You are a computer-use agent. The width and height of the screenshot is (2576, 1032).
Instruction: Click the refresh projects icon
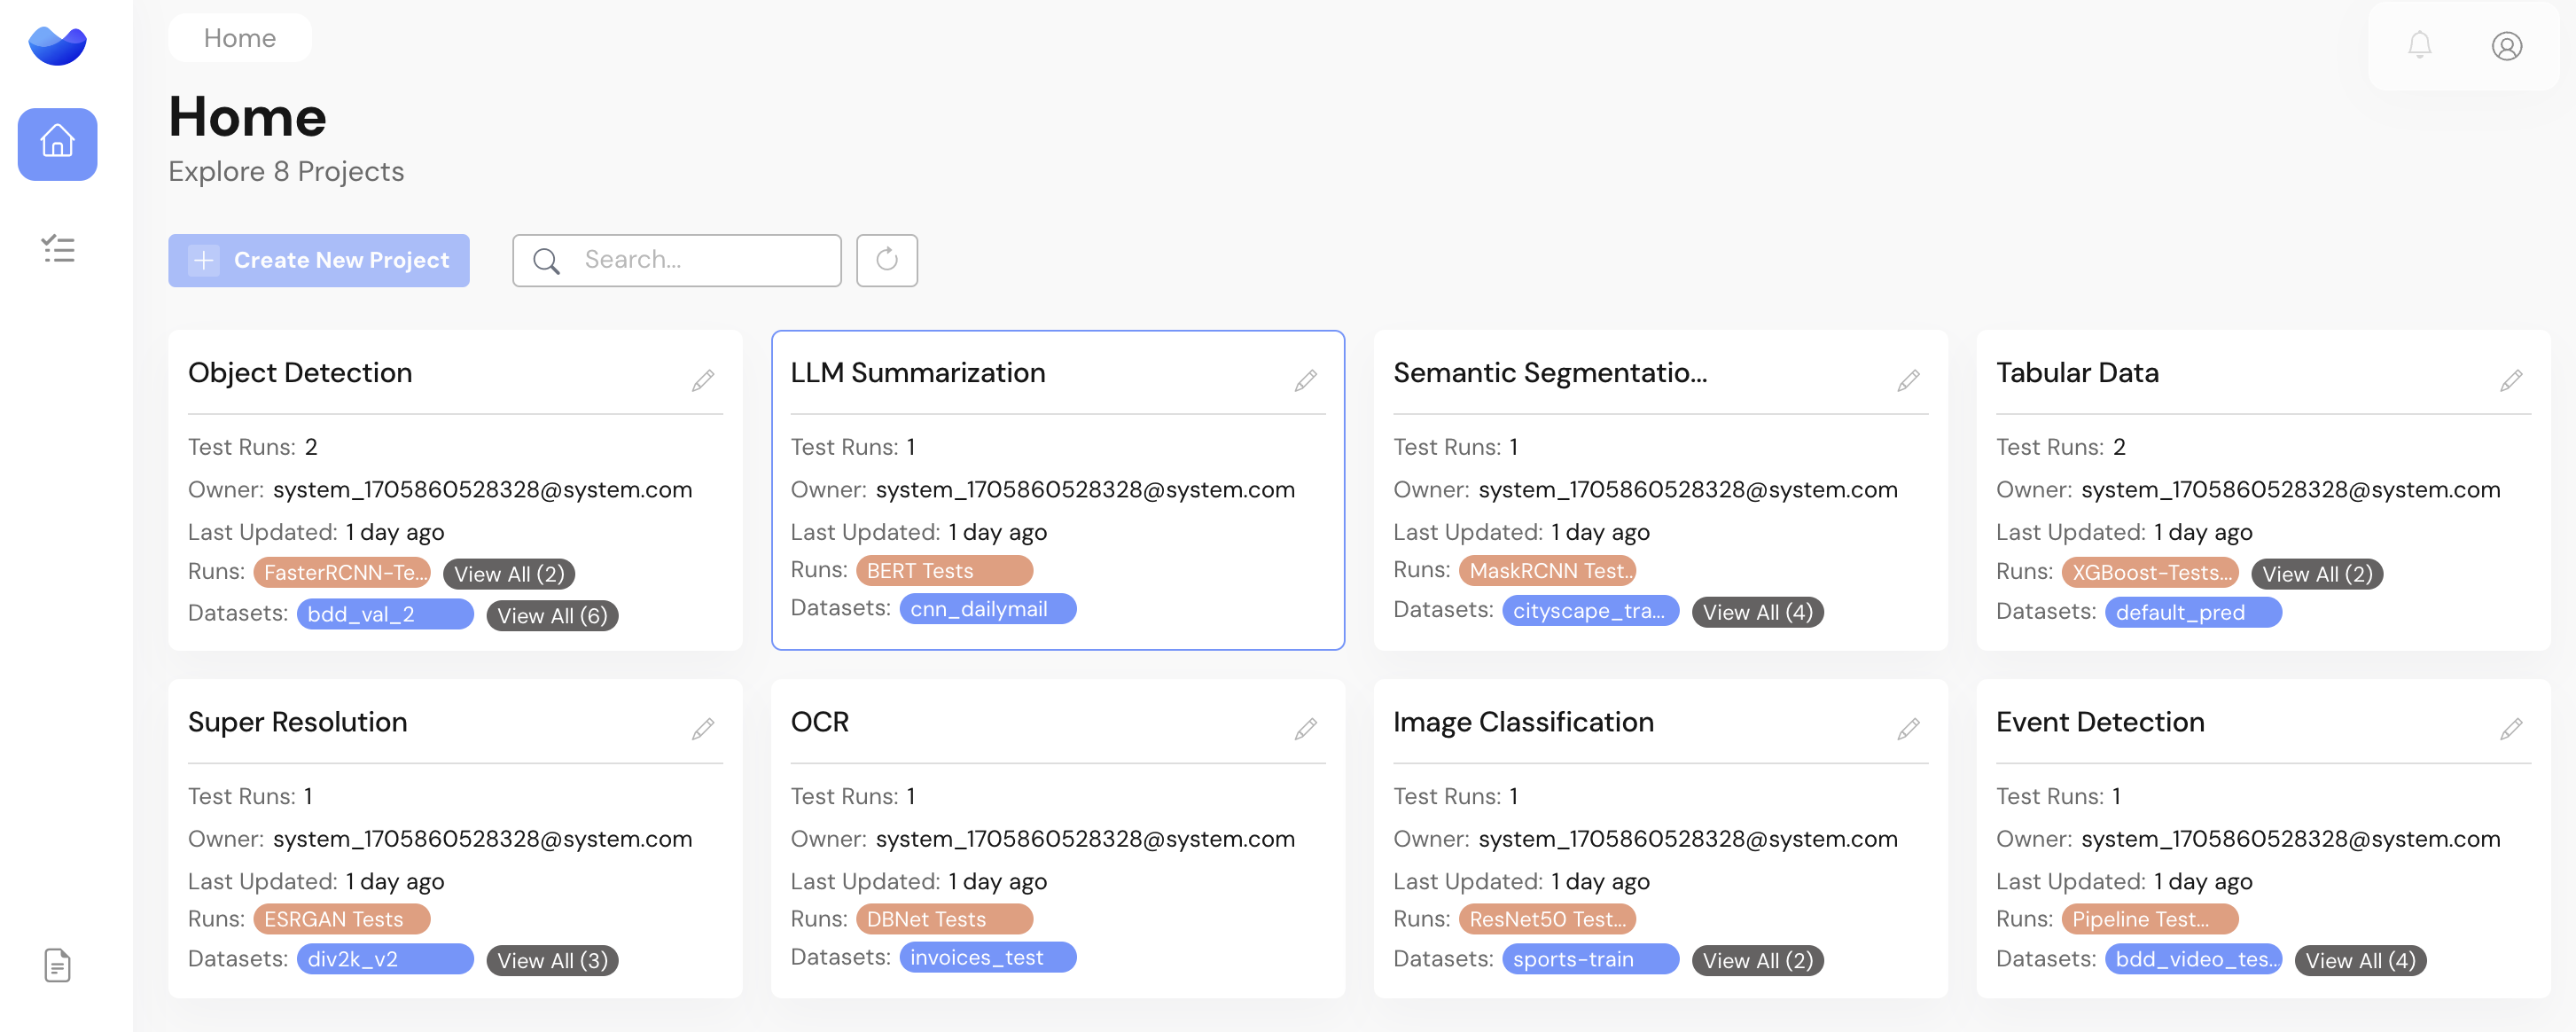click(886, 260)
